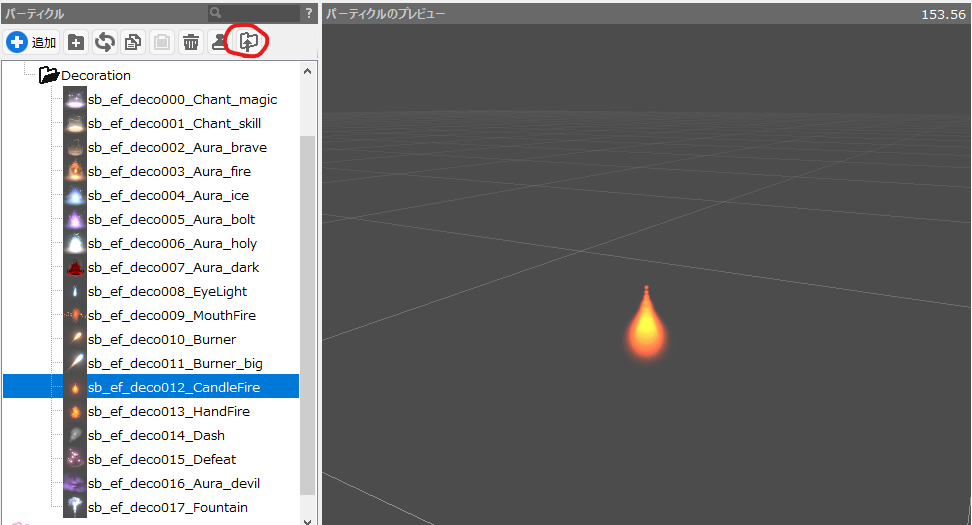Click the refresh arrows icon in the toolbar

tap(104, 42)
